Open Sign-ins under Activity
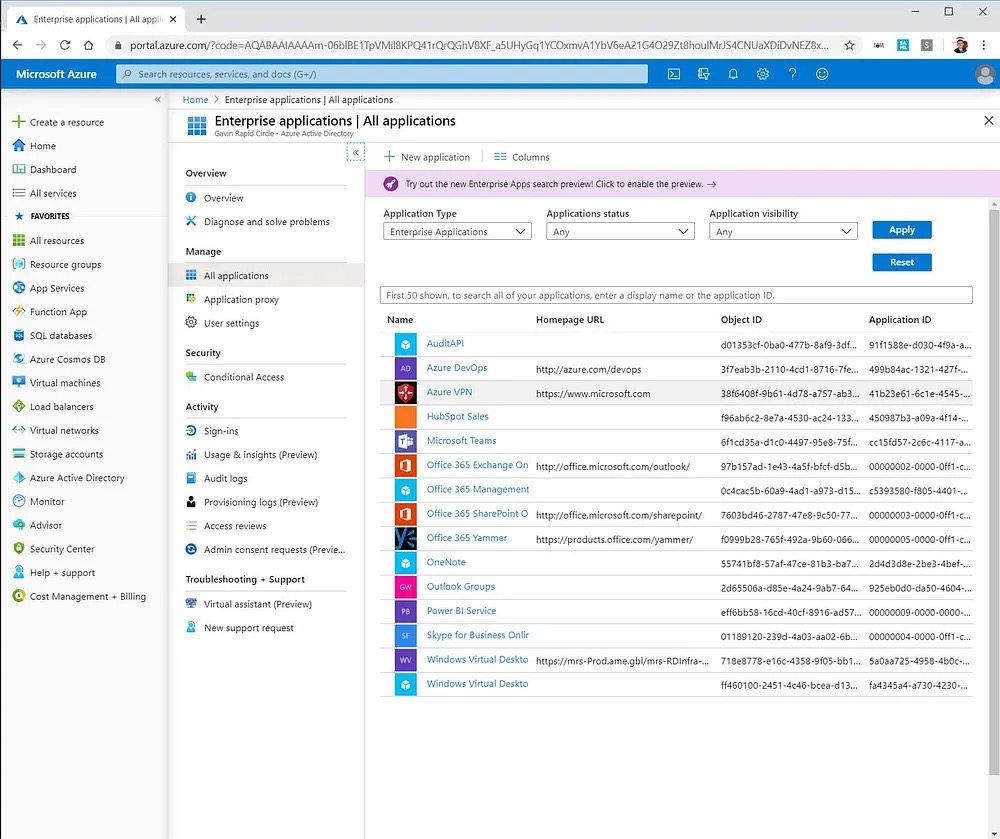 [x=221, y=431]
